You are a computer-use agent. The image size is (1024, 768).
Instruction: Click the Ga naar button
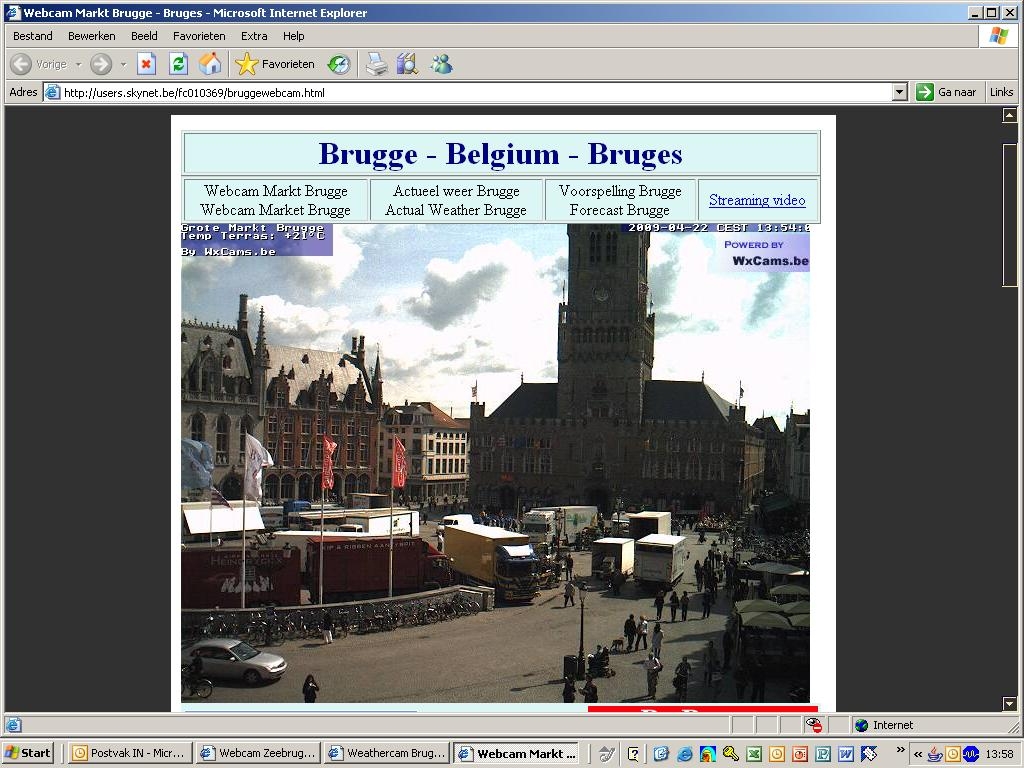coord(946,92)
